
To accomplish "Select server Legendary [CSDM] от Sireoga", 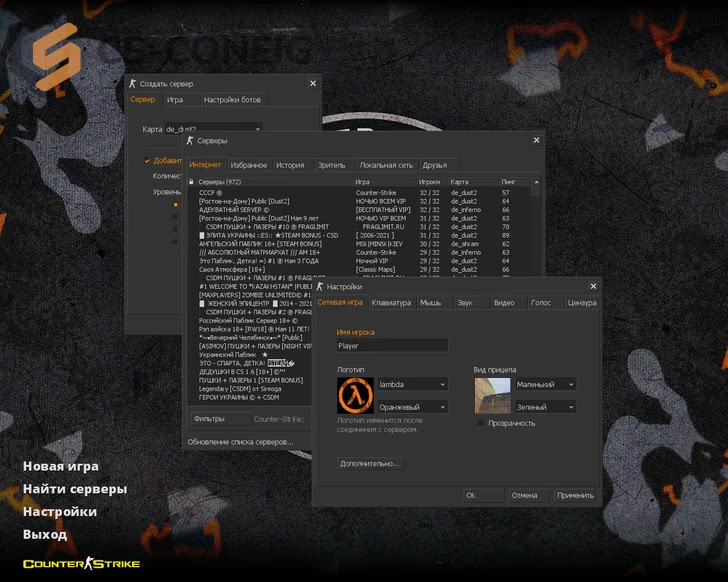I will [251, 388].
